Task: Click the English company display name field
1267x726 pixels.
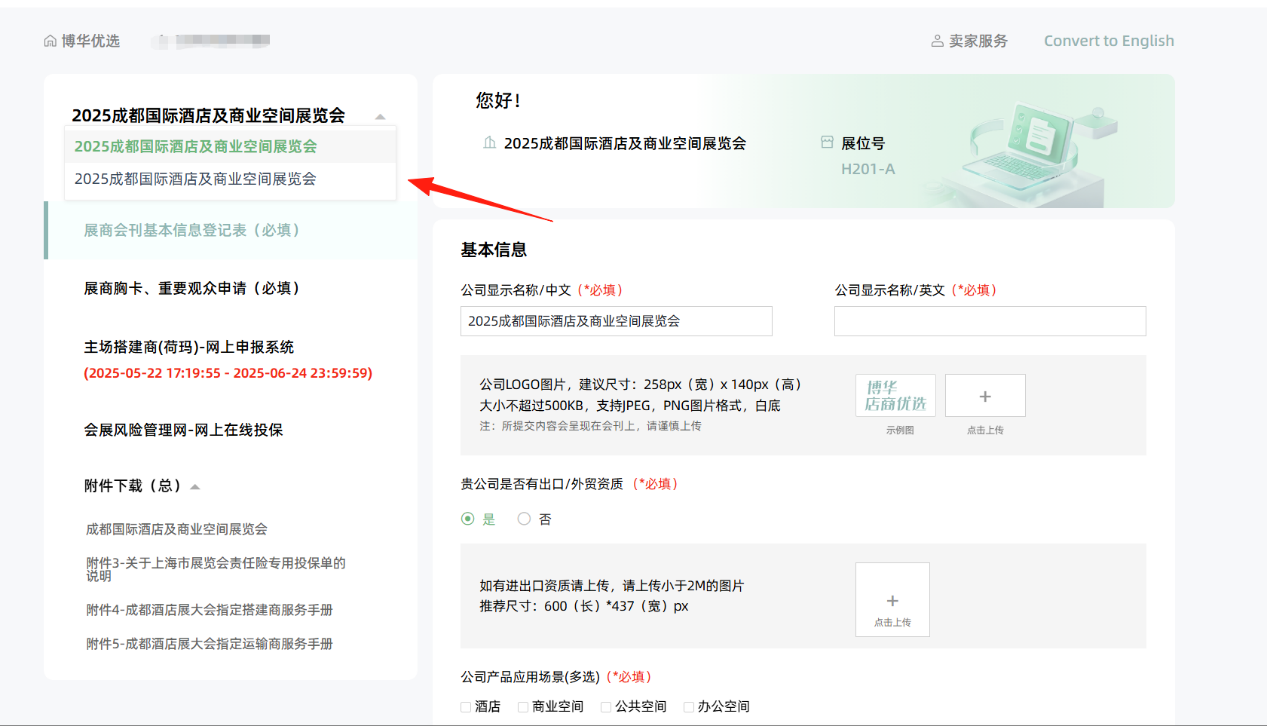Action: [x=989, y=321]
